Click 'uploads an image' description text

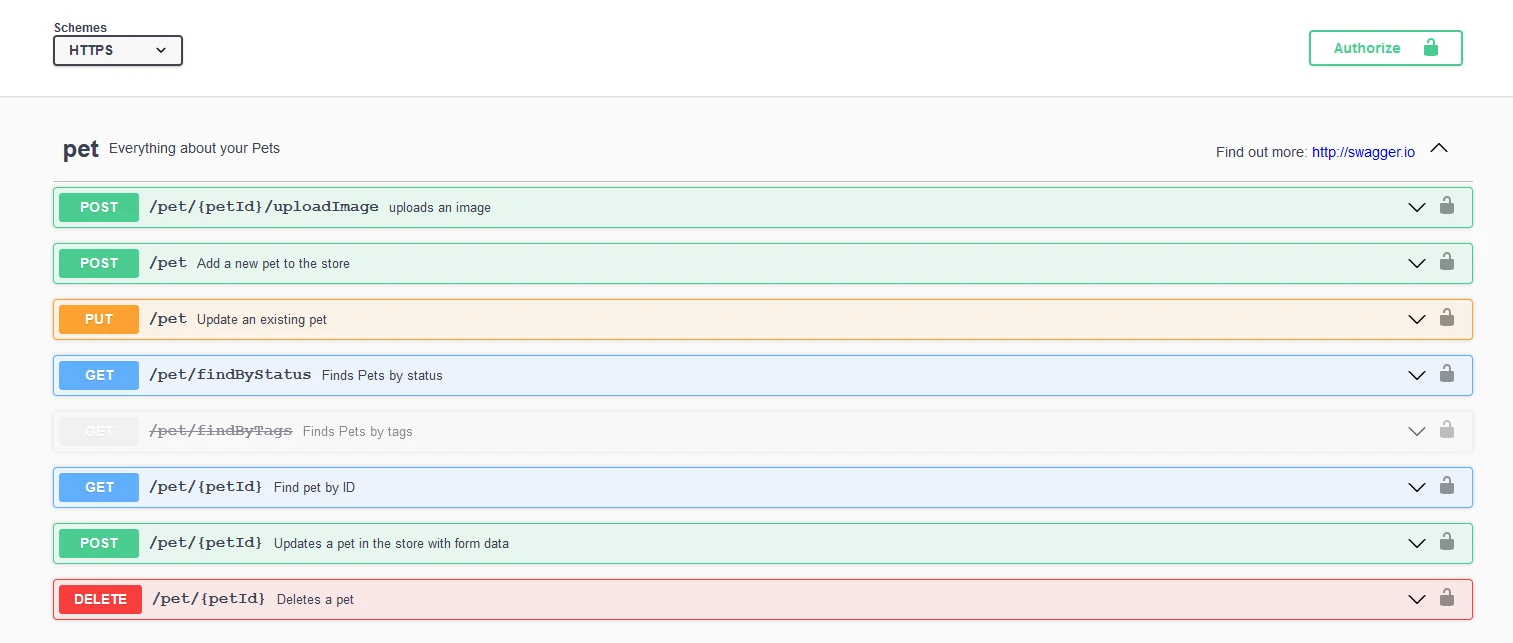[x=440, y=208]
